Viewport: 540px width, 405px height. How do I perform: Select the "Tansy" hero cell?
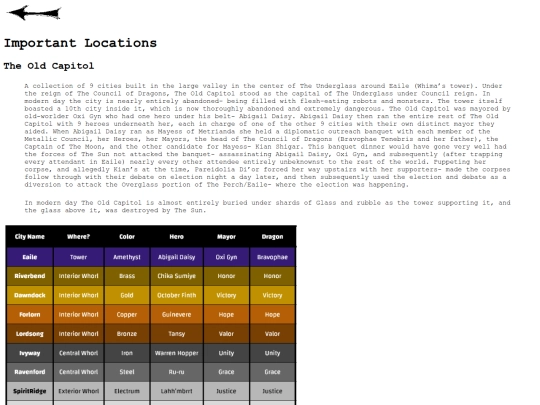tap(177, 334)
